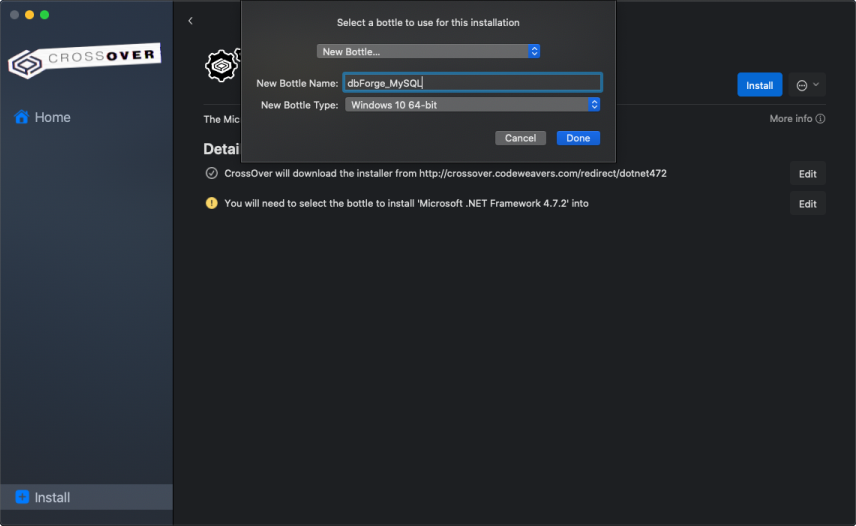Open the ellipsis more-options menu

pyautogui.click(x=807, y=85)
